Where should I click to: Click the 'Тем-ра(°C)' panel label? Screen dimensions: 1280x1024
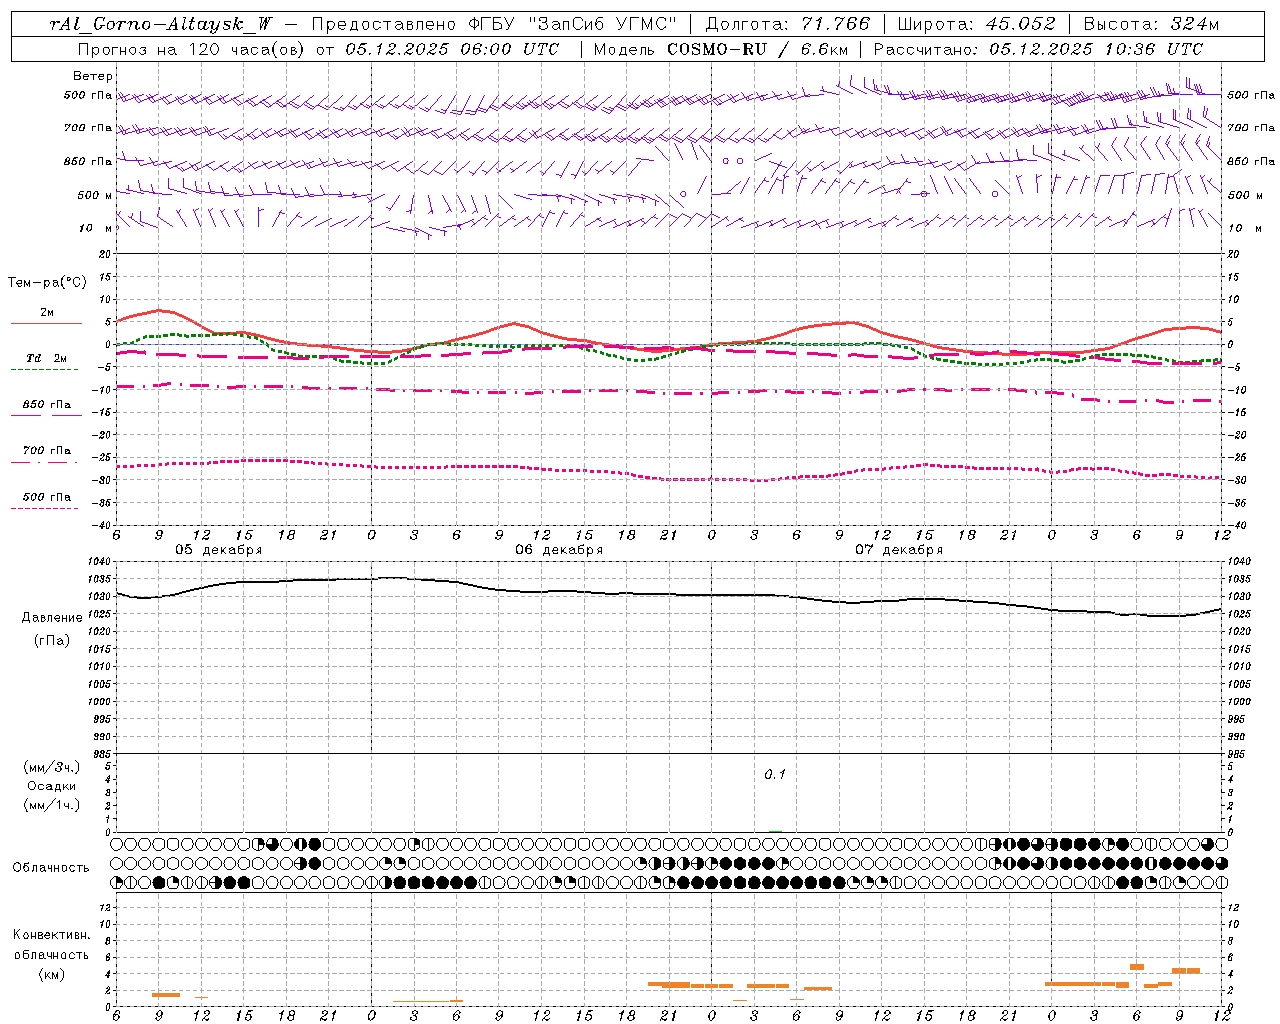pos(47,283)
